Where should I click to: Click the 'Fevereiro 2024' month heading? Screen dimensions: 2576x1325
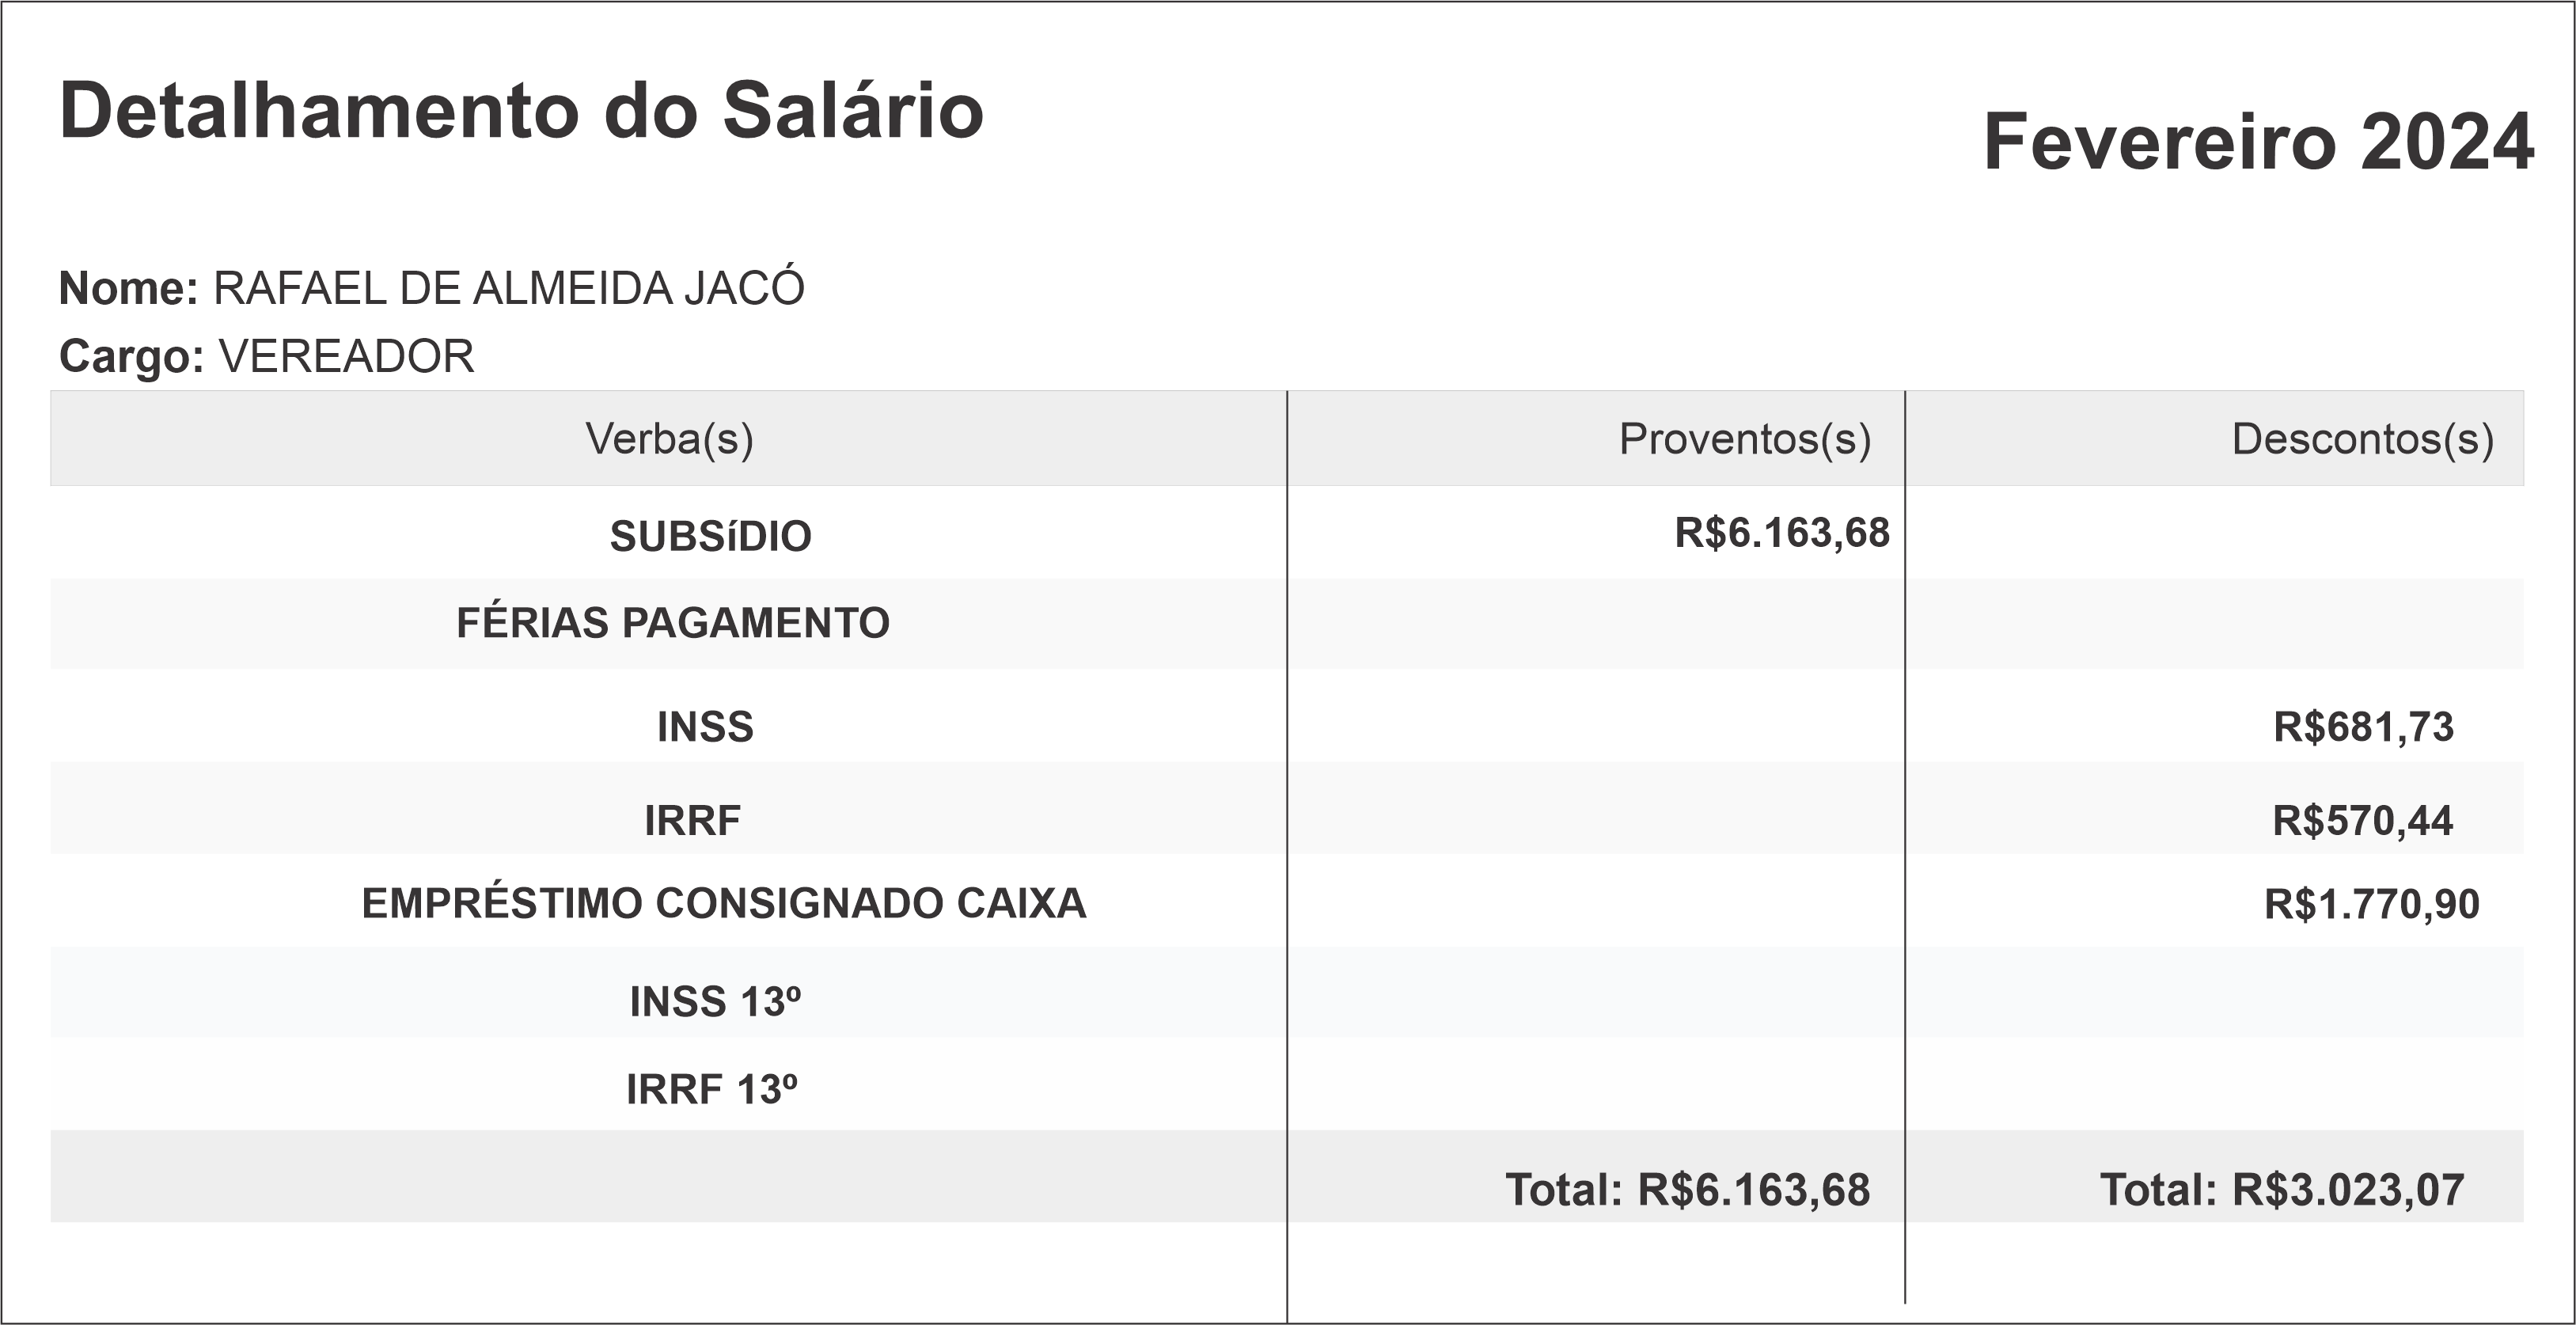2257,143
